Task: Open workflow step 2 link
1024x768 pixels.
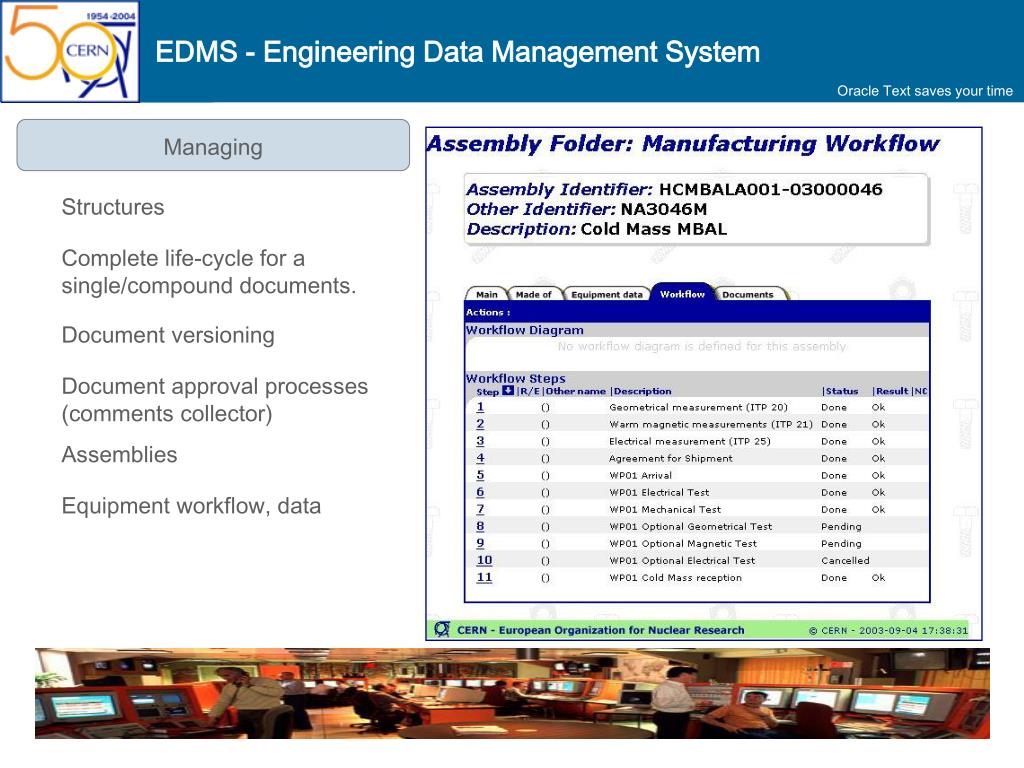Action: pos(480,424)
